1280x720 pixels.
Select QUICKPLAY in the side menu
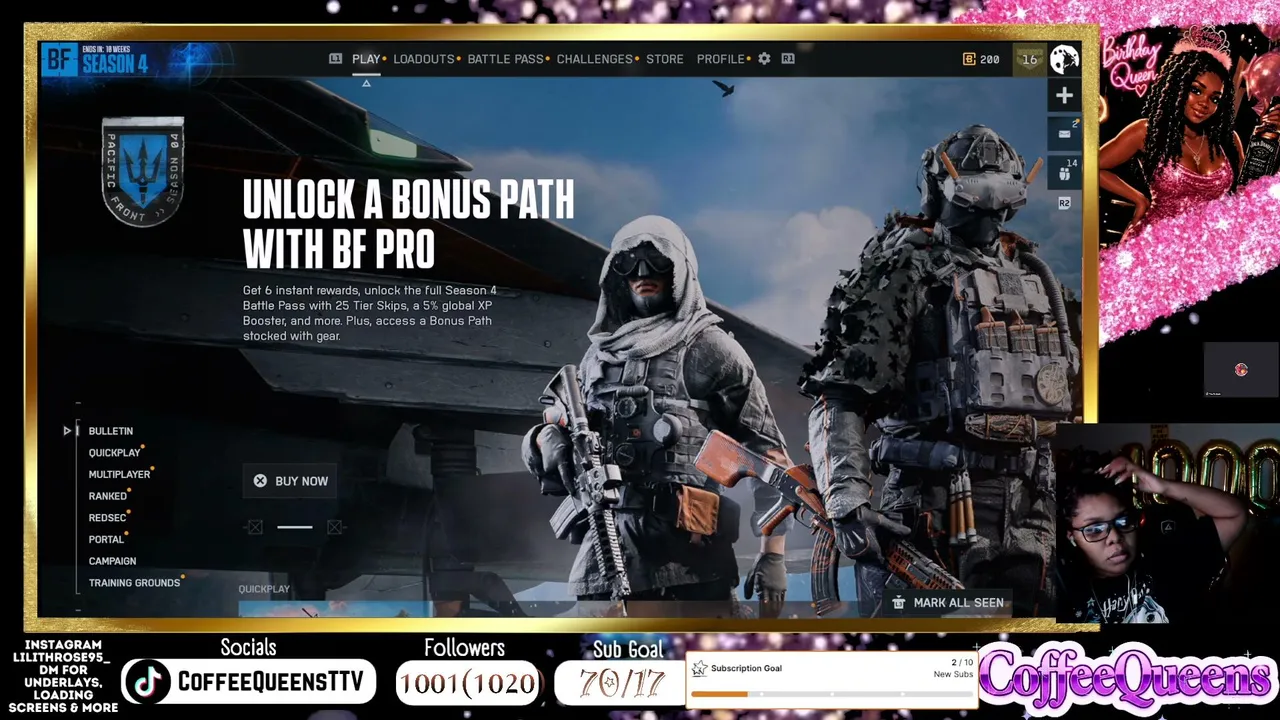[115, 453]
